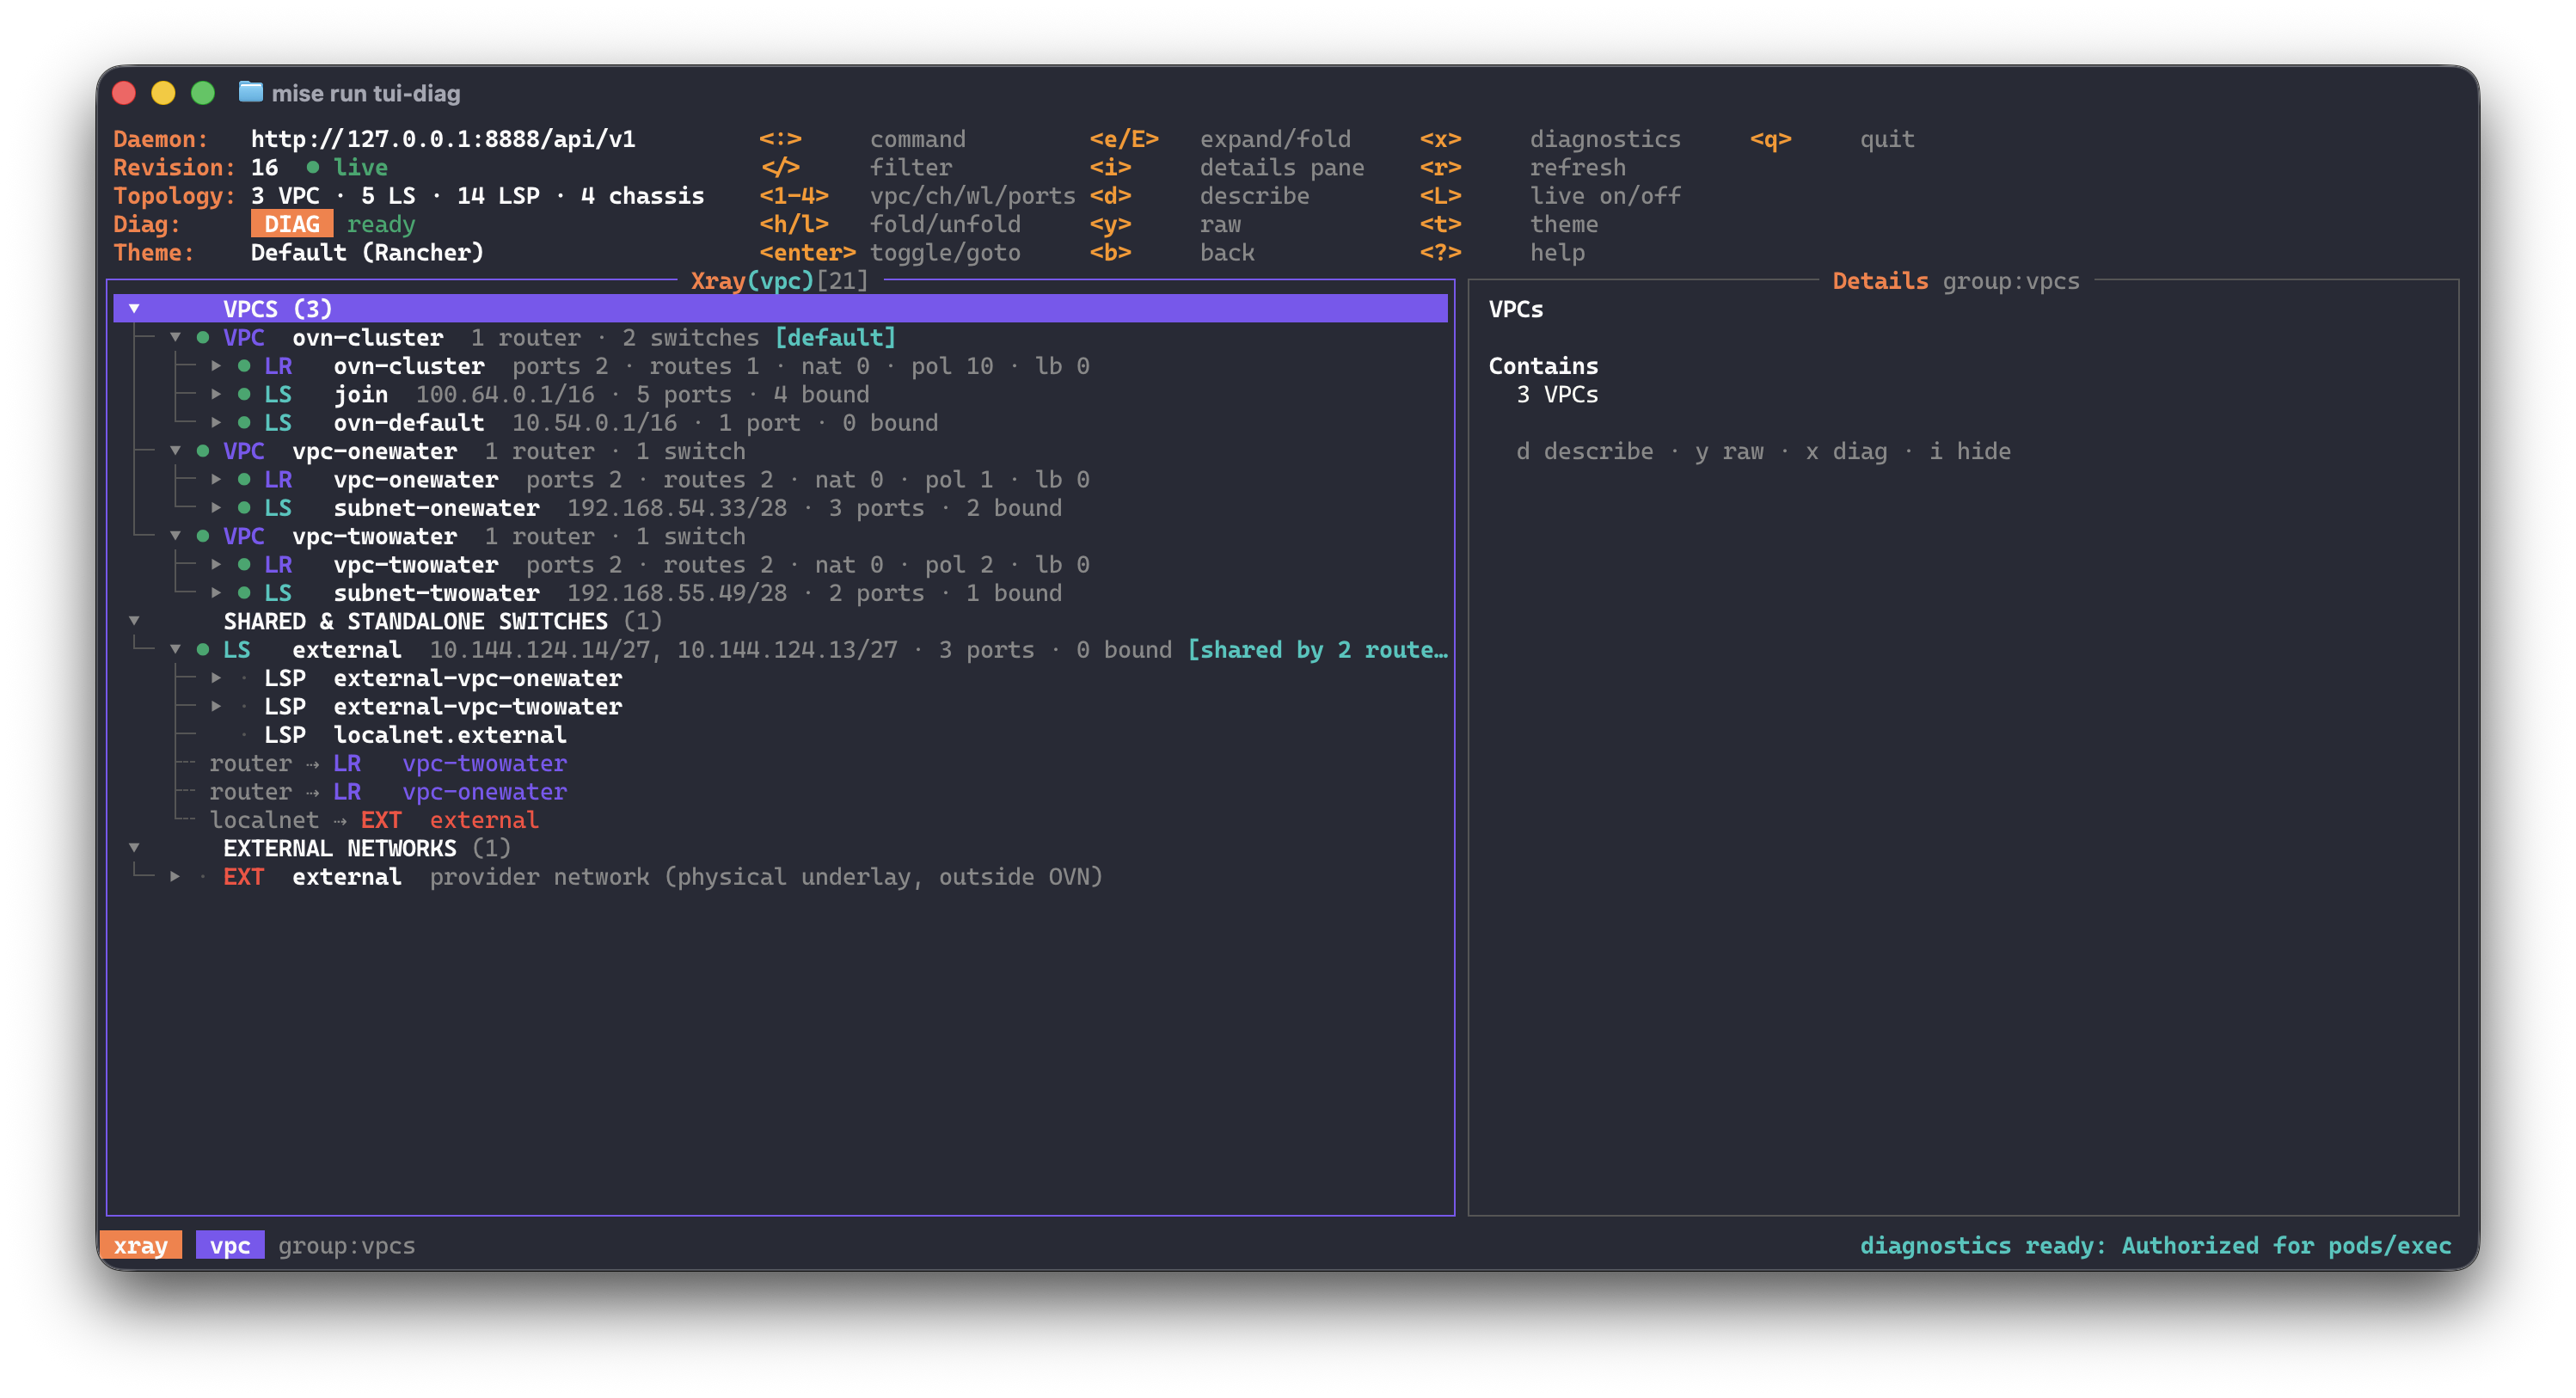Click the <L> live on/off shortcut
Image resolution: width=2576 pixels, height=1398 pixels.
1550,196
